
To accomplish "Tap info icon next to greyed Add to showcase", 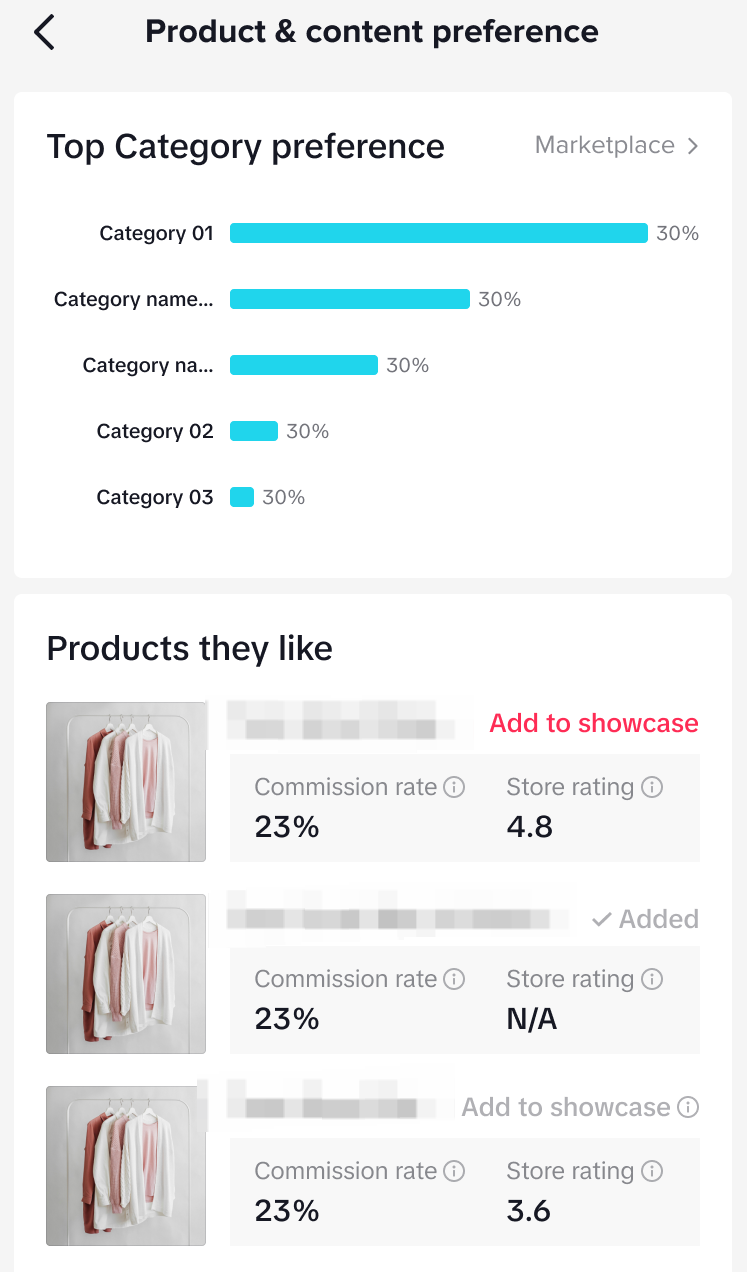I will tap(688, 1107).
